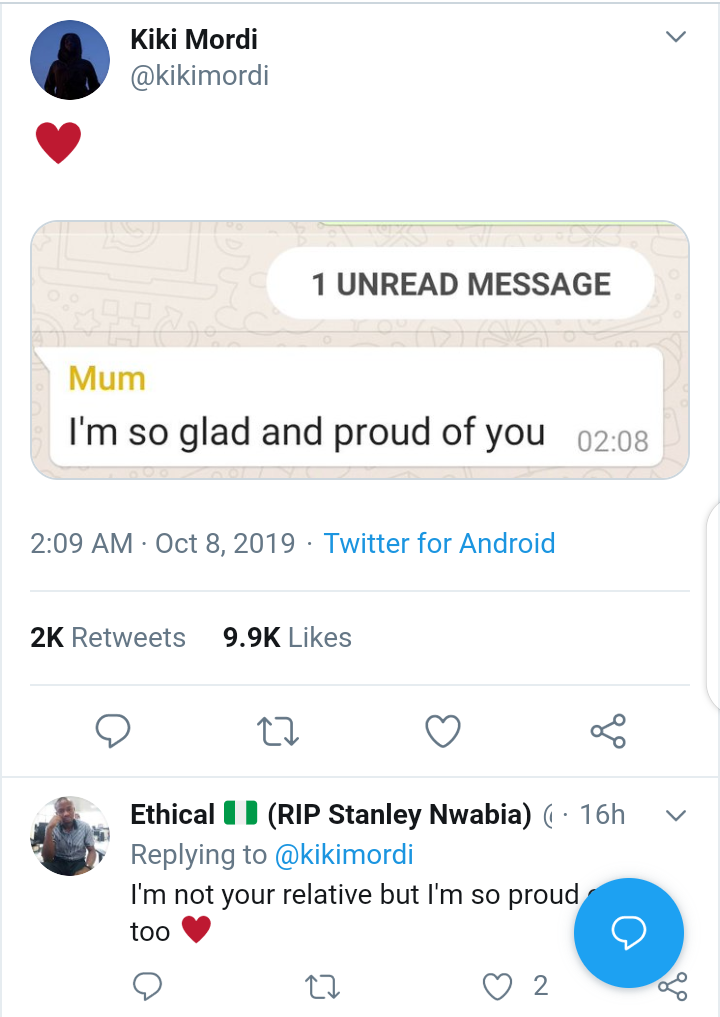Expand options chevron on Ethical's reply
Image resolution: width=720 pixels, height=1017 pixels.
(676, 815)
